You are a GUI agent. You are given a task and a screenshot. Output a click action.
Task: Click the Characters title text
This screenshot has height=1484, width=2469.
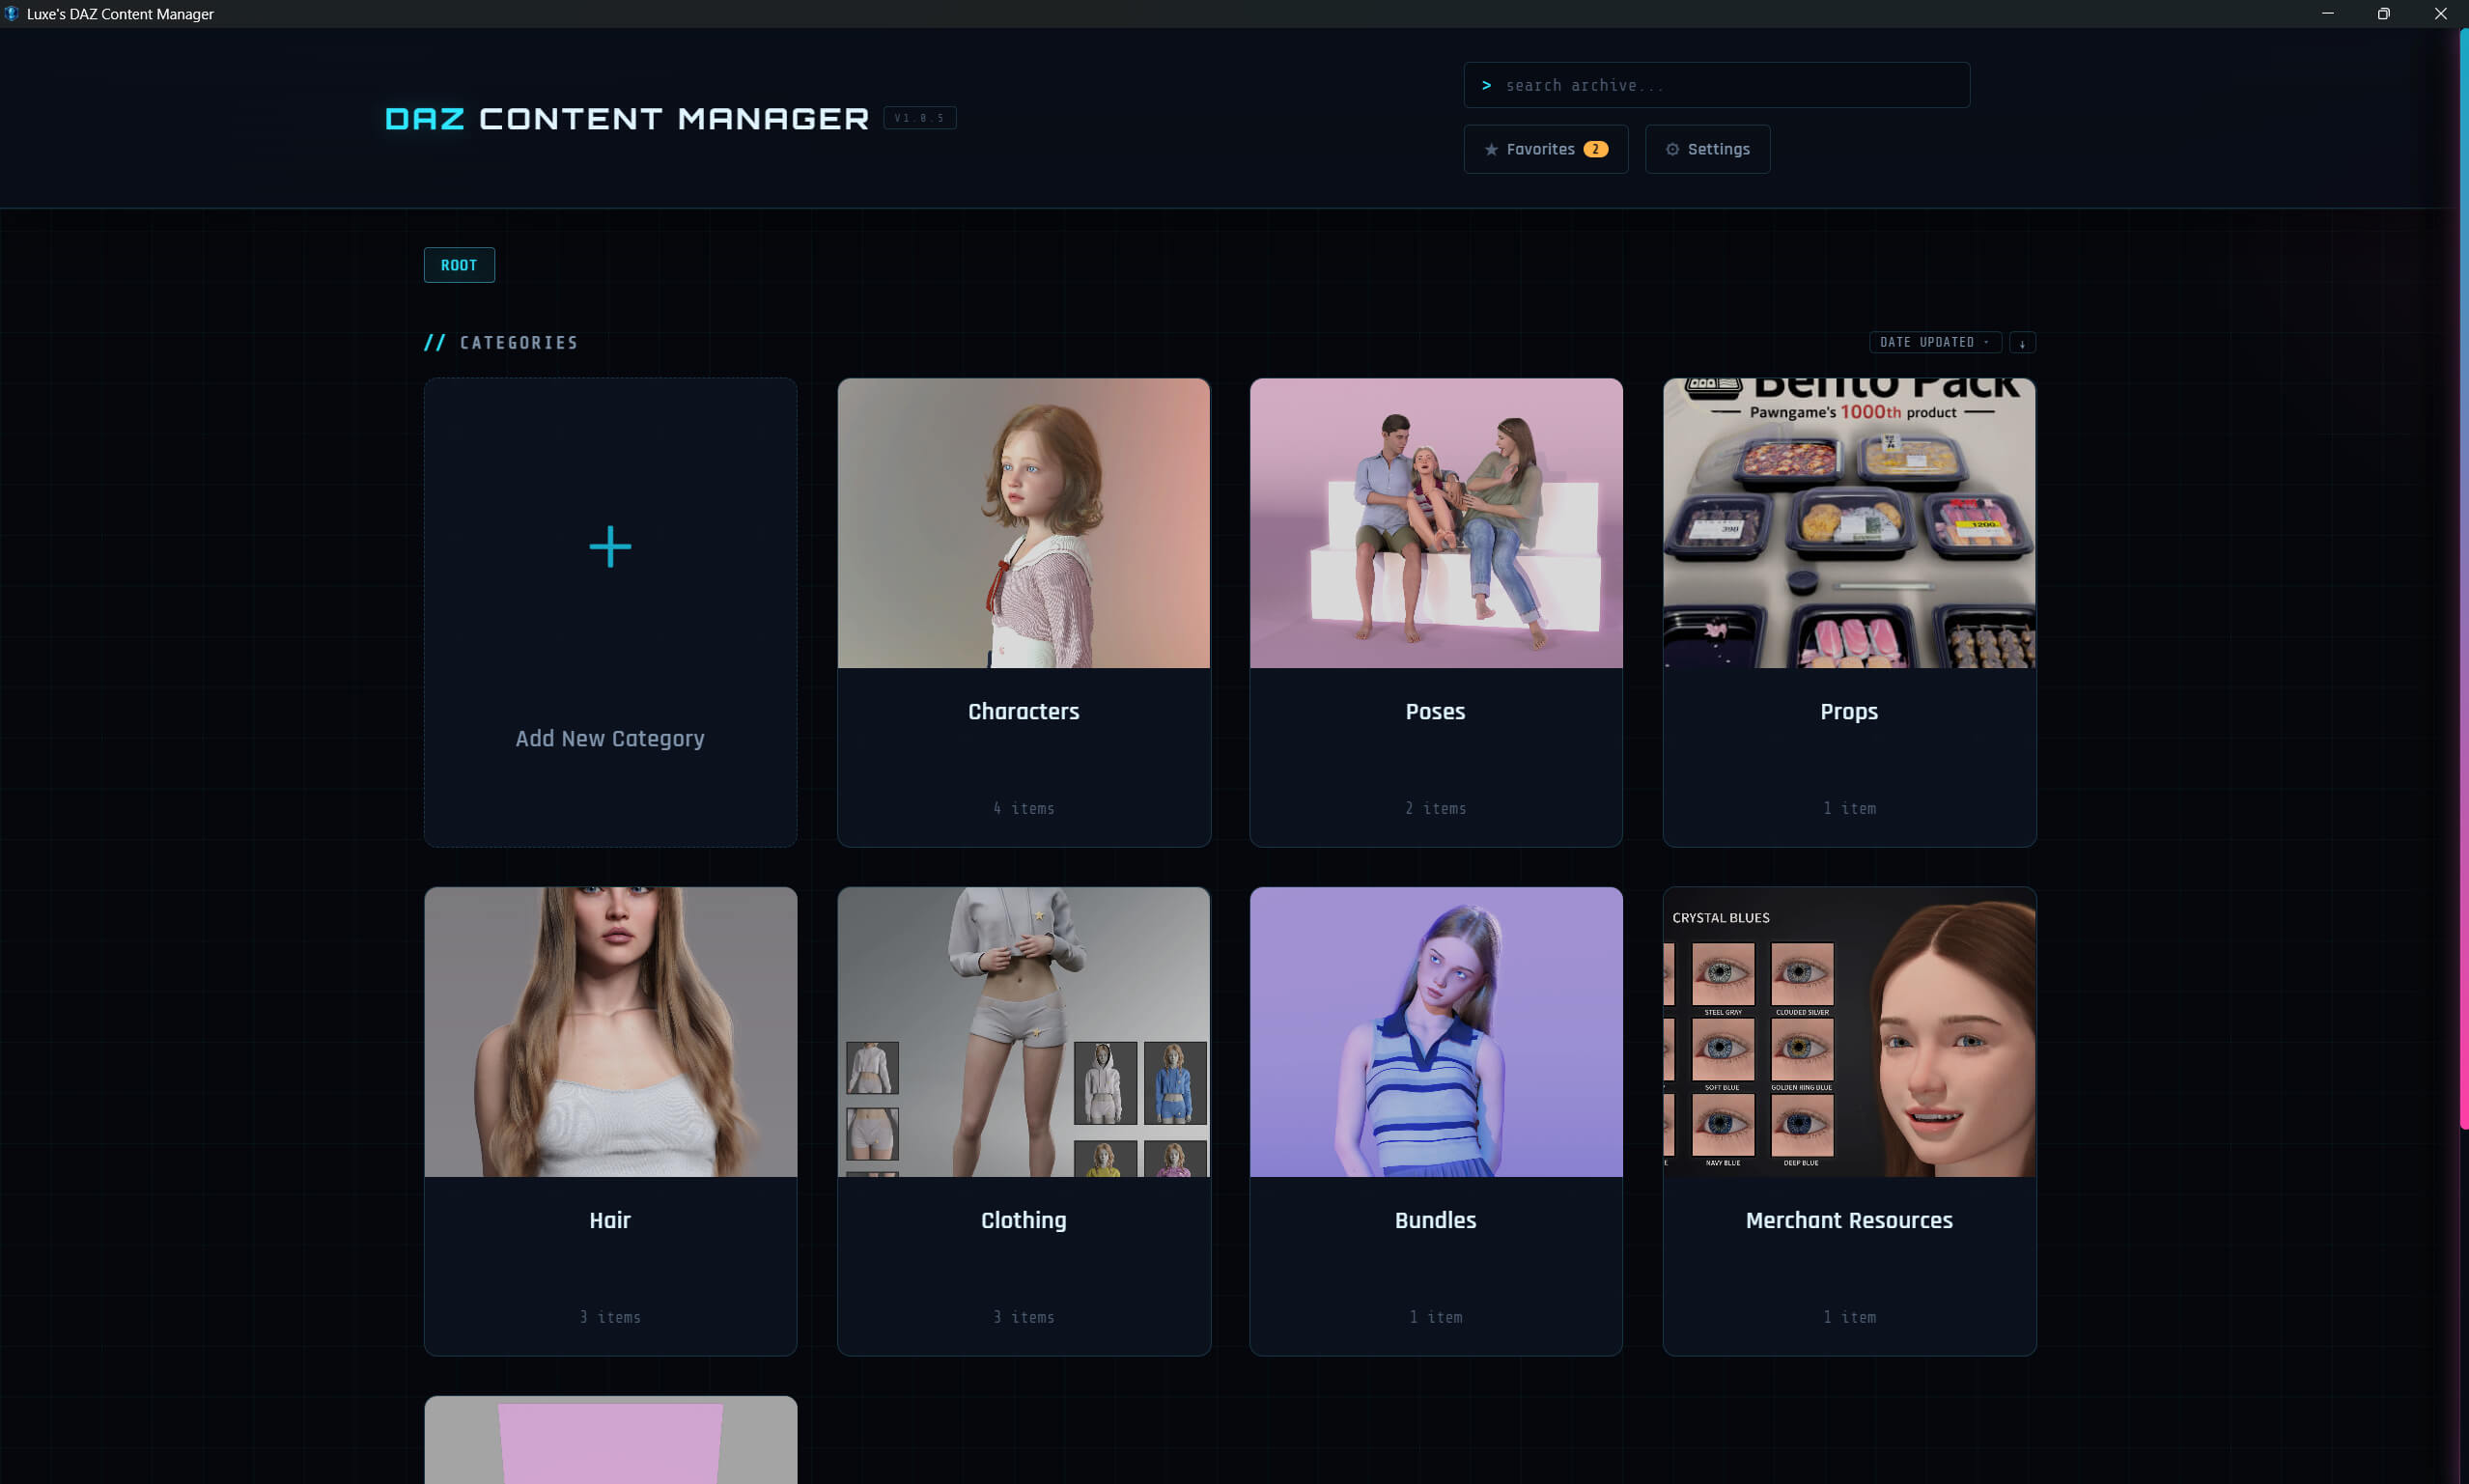pyautogui.click(x=1023, y=712)
